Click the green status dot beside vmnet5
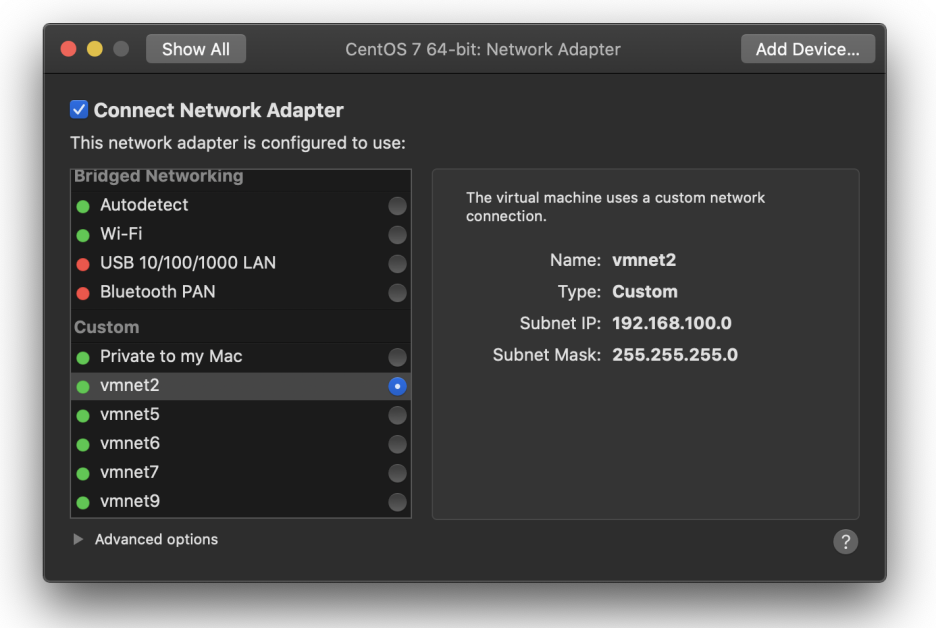Viewport: 936px width, 628px height. pos(83,415)
